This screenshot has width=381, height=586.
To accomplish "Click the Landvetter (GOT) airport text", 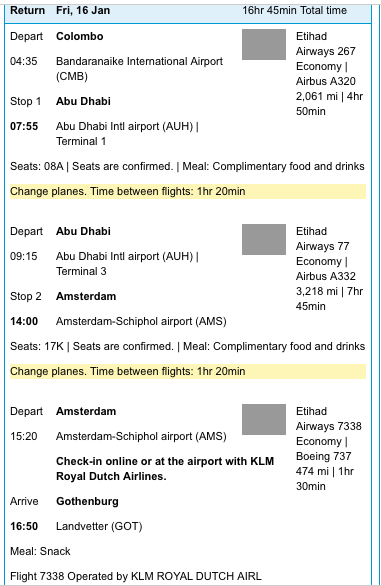I will click(x=99, y=526).
